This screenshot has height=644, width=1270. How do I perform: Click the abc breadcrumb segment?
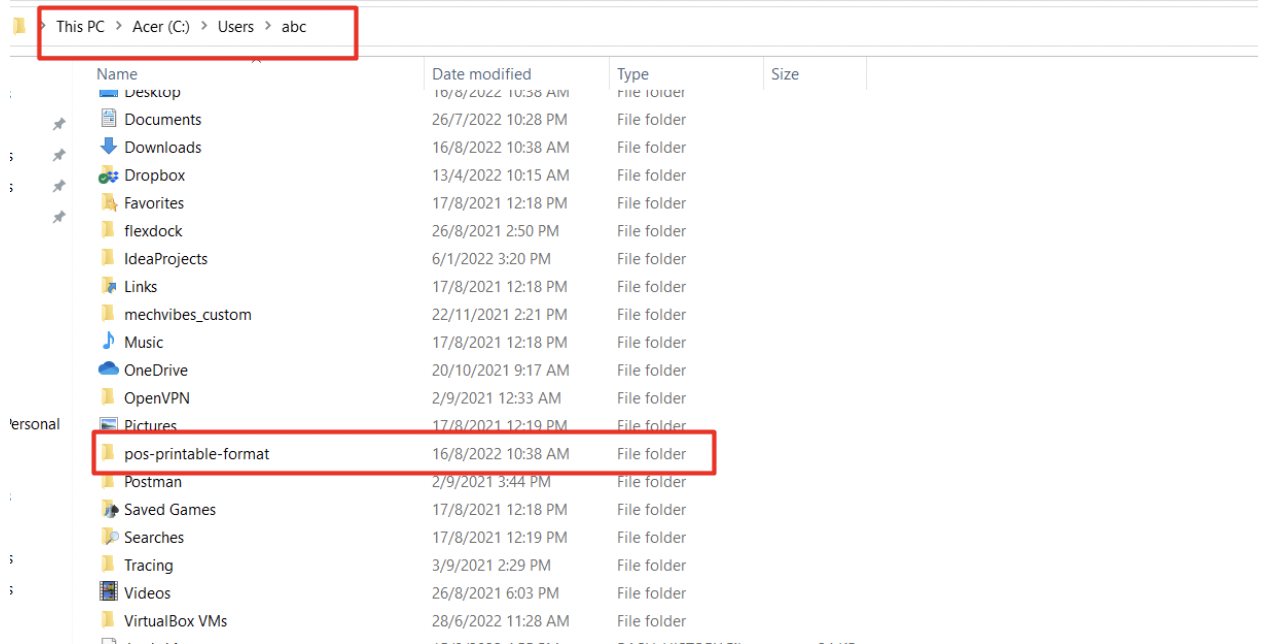294,27
